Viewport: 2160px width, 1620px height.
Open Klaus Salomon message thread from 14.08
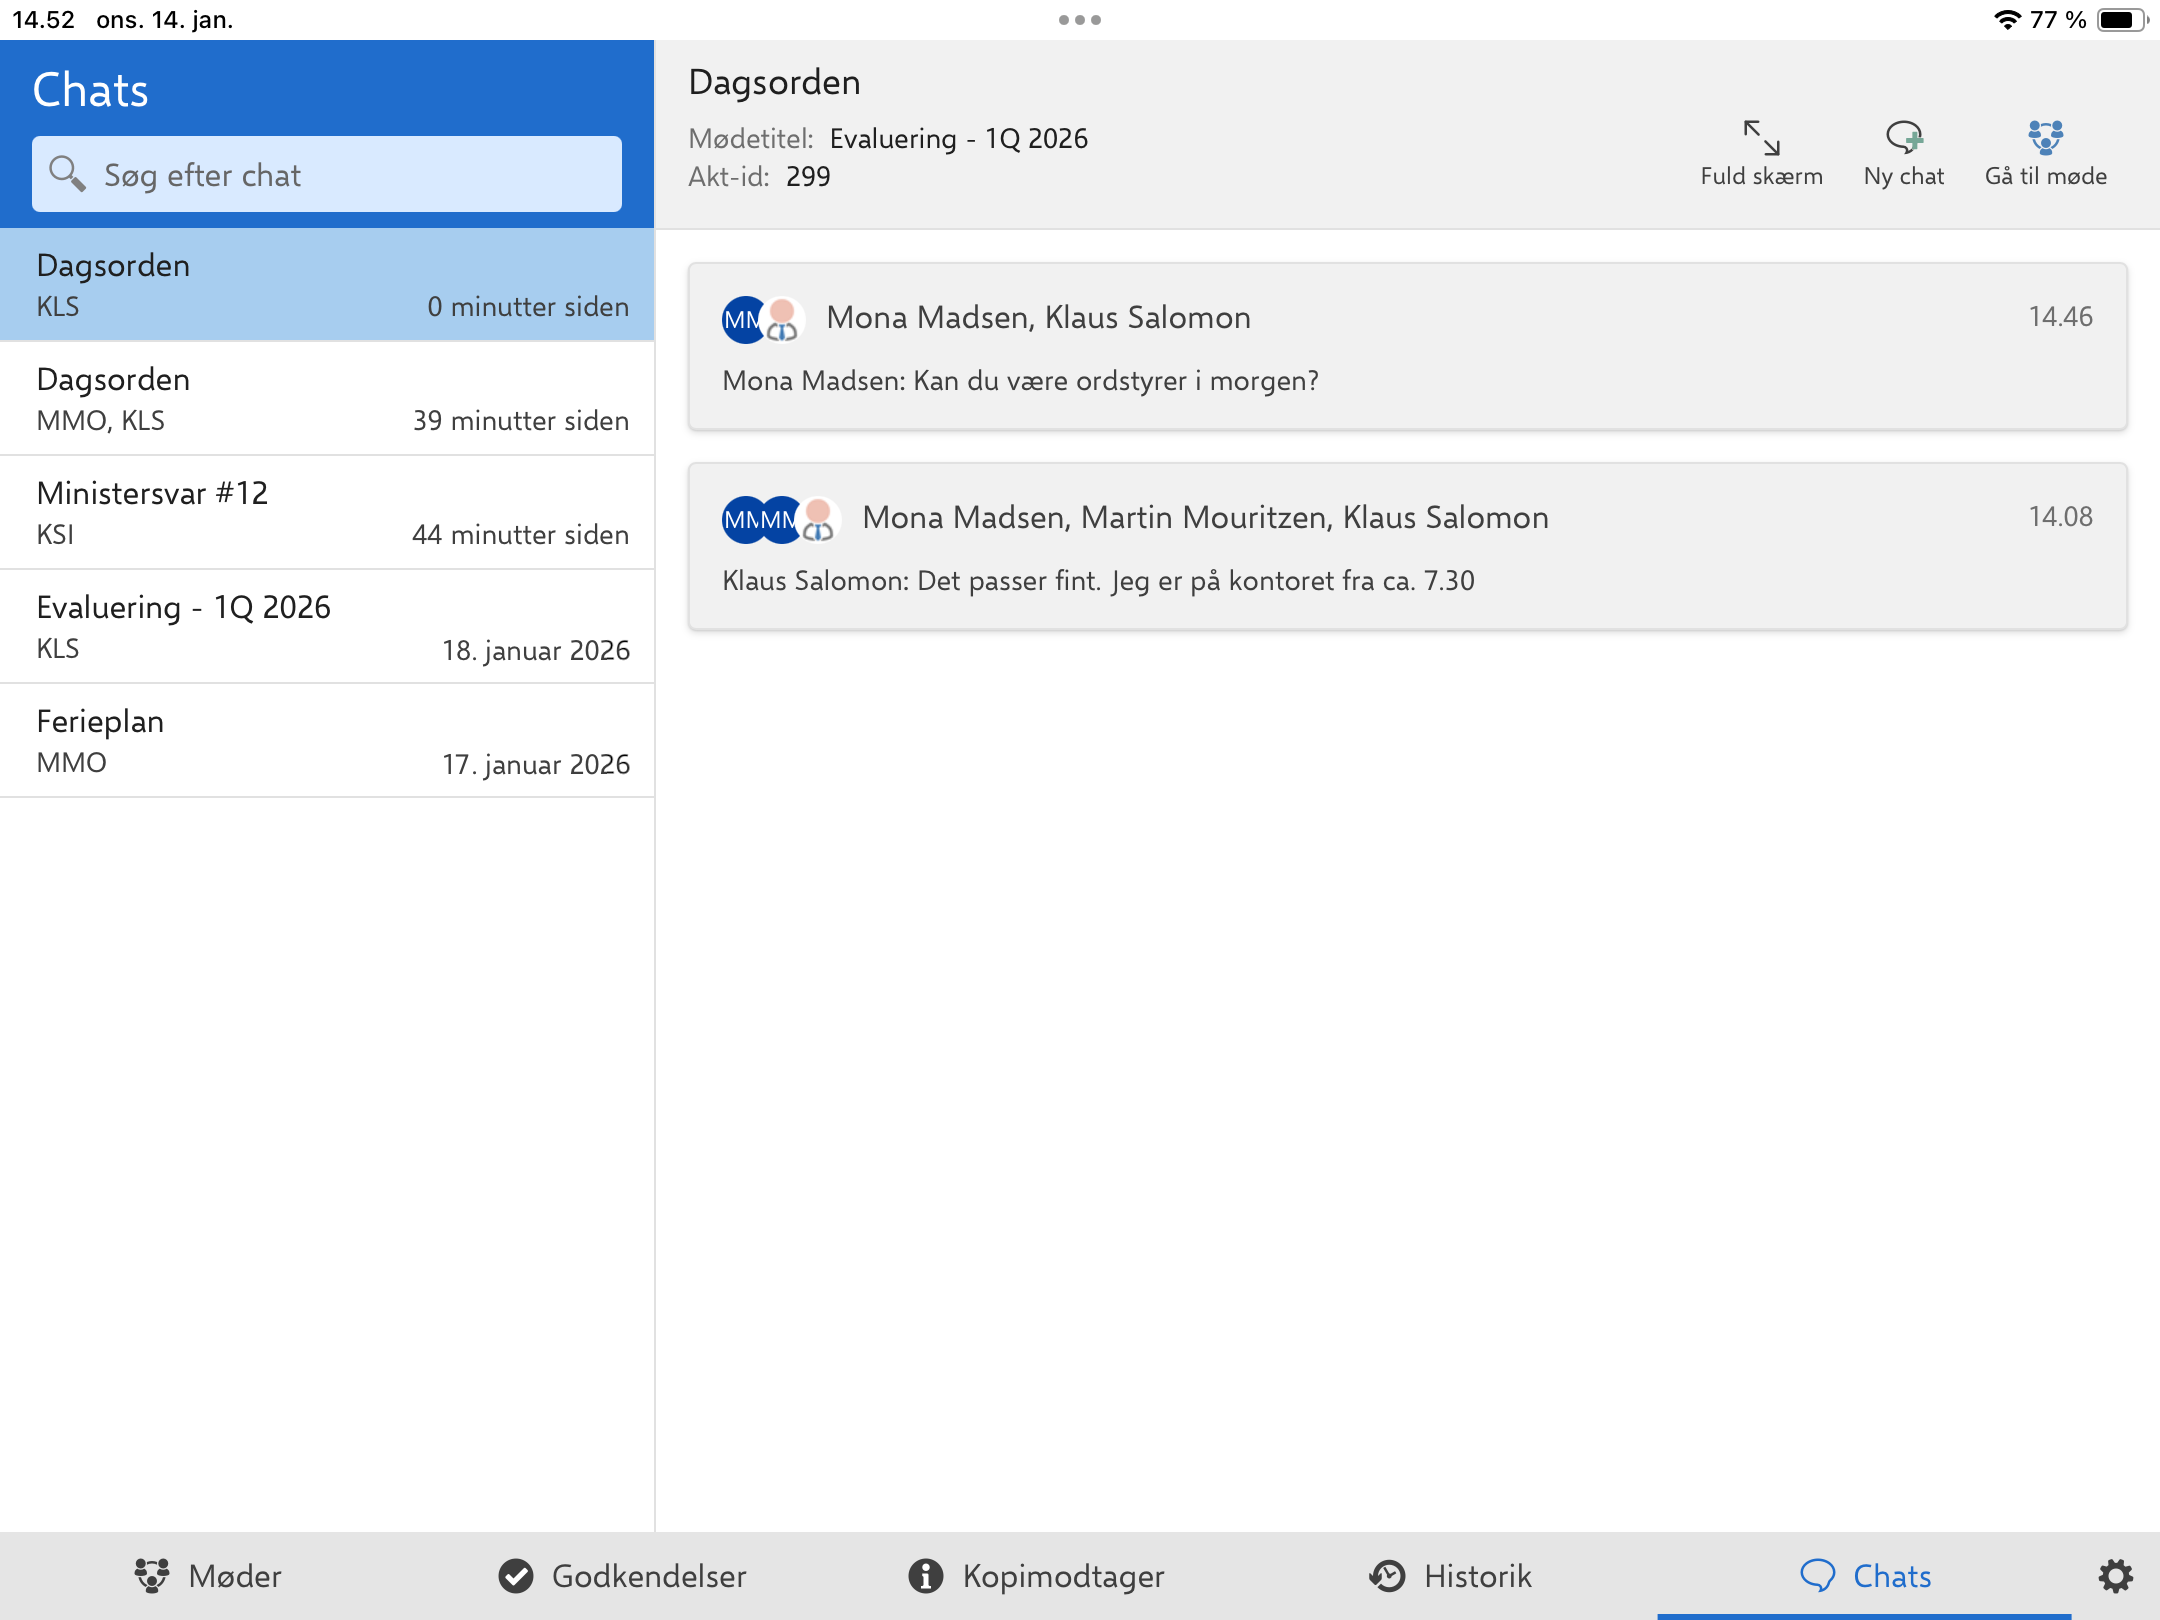pyautogui.click(x=1407, y=547)
